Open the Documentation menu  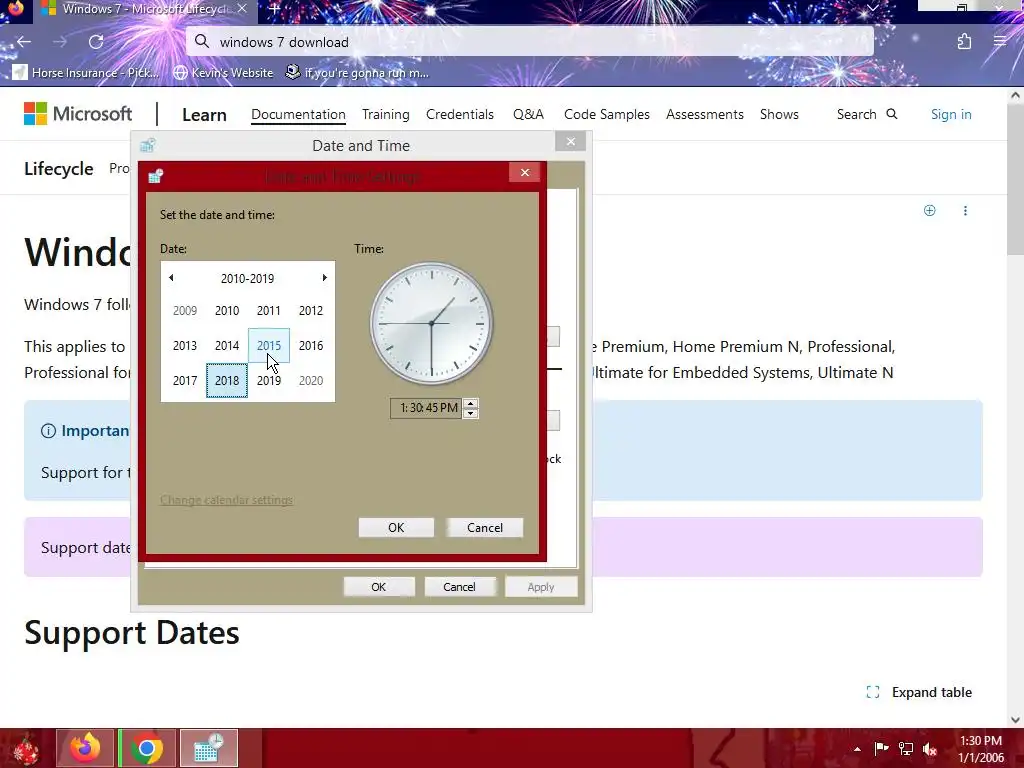click(x=298, y=114)
